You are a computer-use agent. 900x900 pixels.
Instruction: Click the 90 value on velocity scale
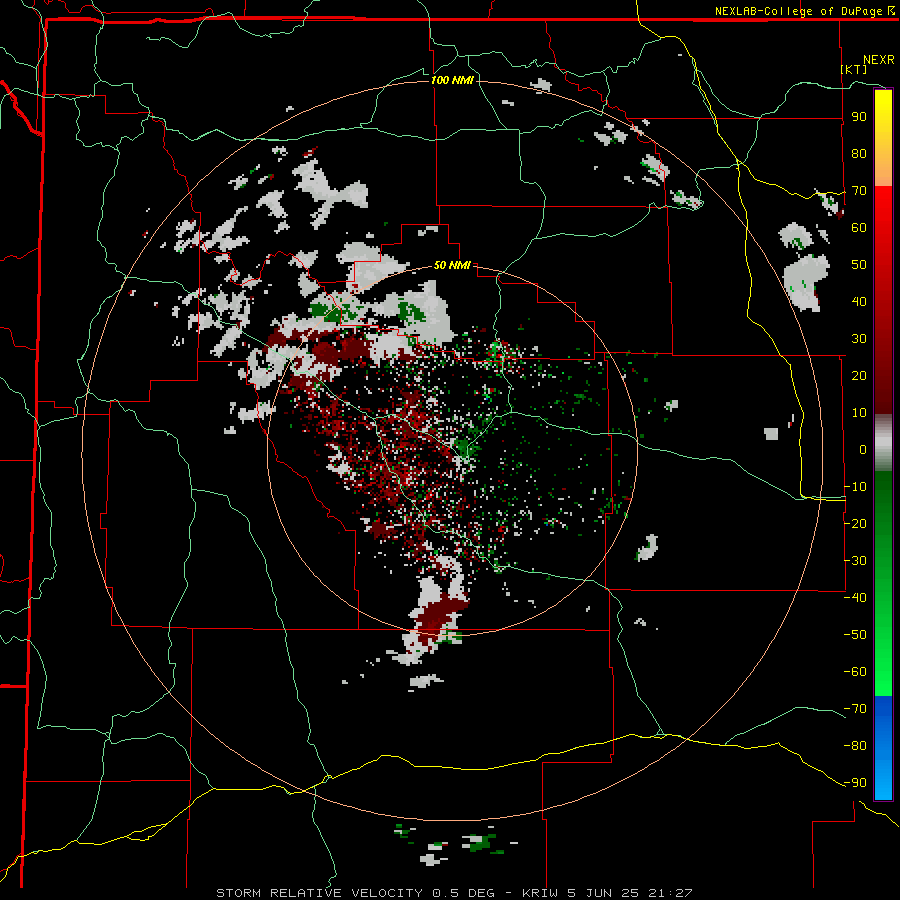click(859, 117)
